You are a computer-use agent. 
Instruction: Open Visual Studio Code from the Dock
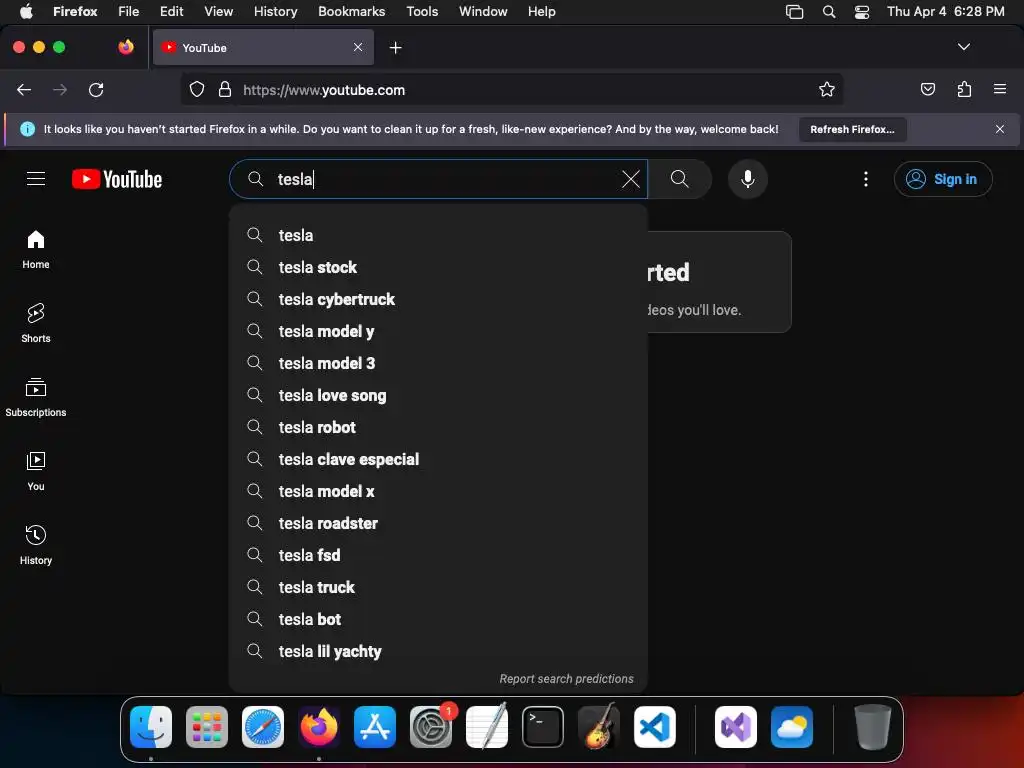655,727
